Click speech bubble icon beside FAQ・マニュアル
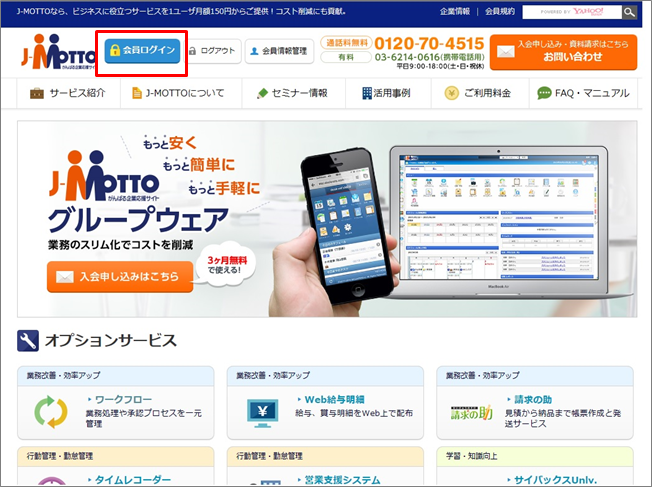The height and width of the screenshot is (487, 653). point(544,93)
